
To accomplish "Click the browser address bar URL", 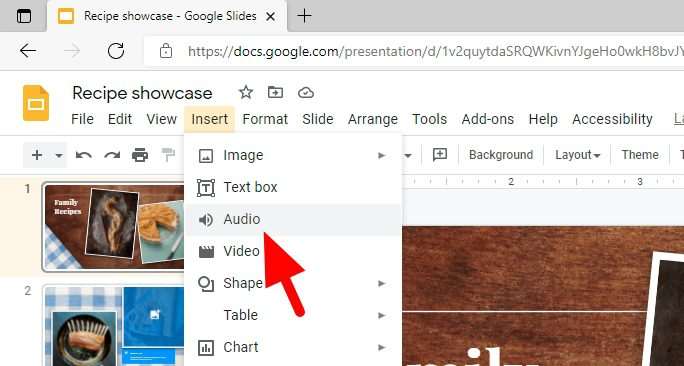I will point(435,51).
